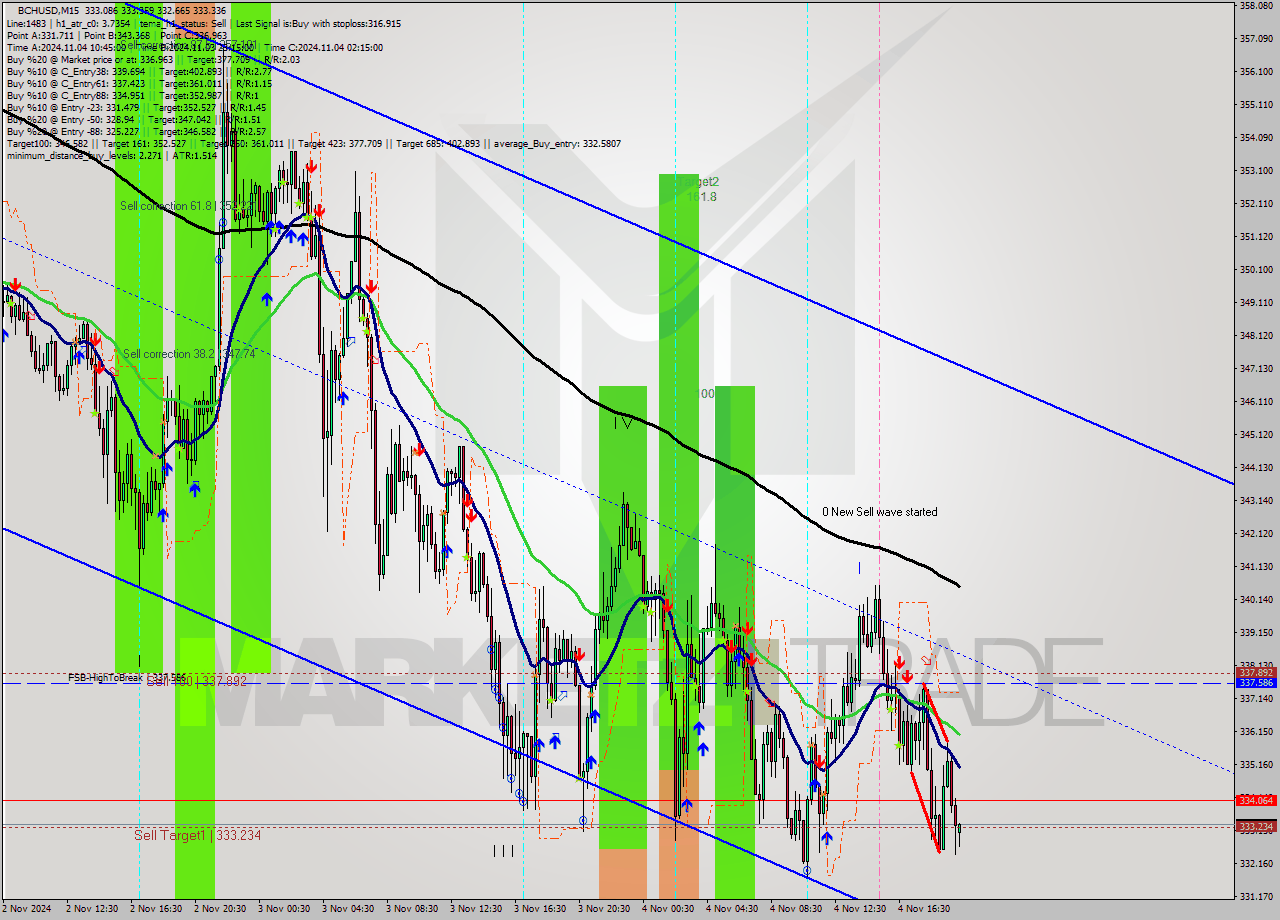The image size is (1280, 920).
Task: Click the '4 Nov 16:30' time label
Action: (x=926, y=909)
